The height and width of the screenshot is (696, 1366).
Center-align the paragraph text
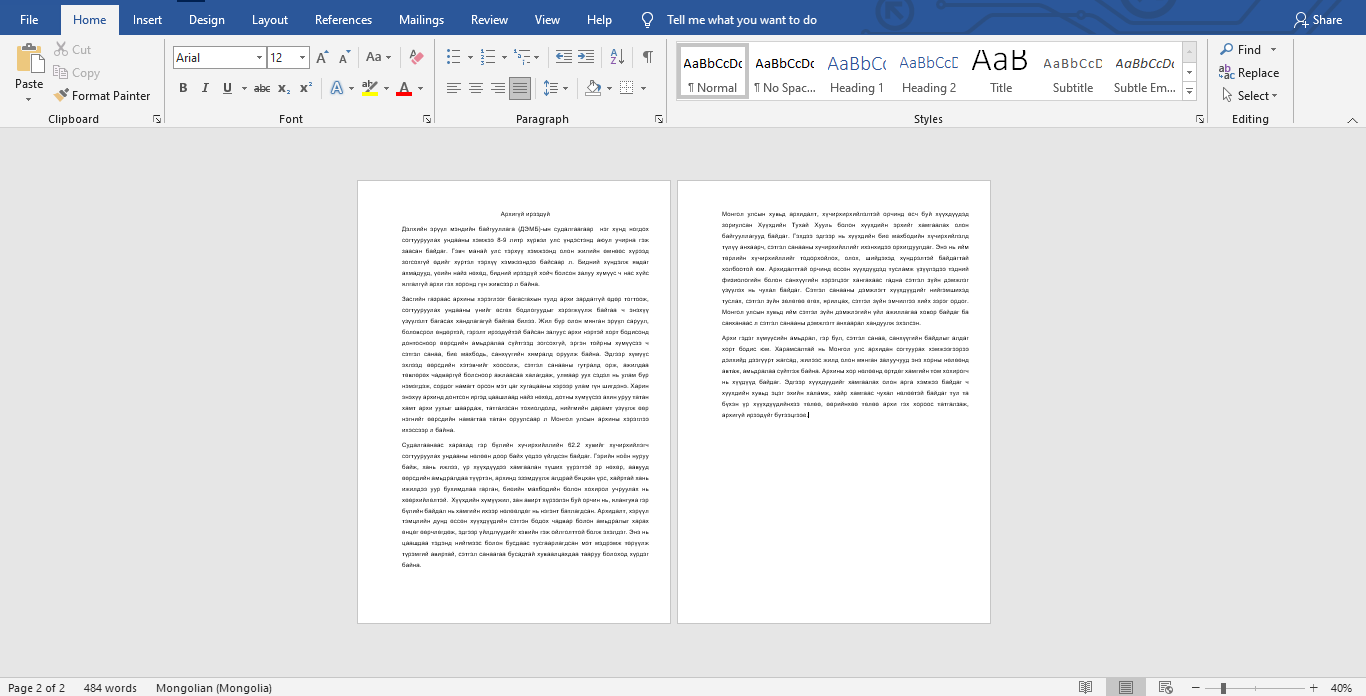(476, 88)
